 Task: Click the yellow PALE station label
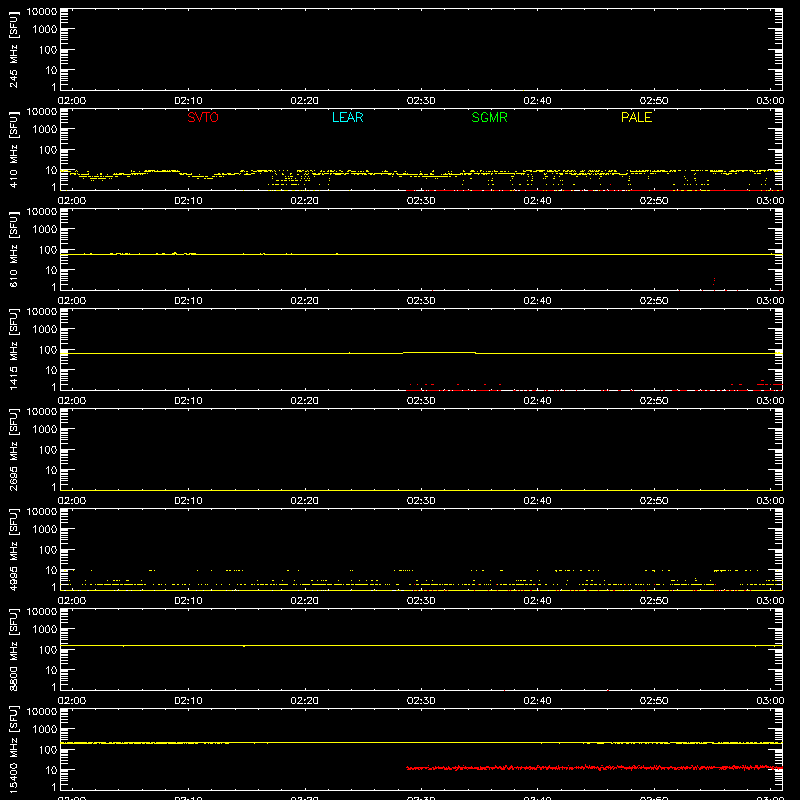point(636,117)
